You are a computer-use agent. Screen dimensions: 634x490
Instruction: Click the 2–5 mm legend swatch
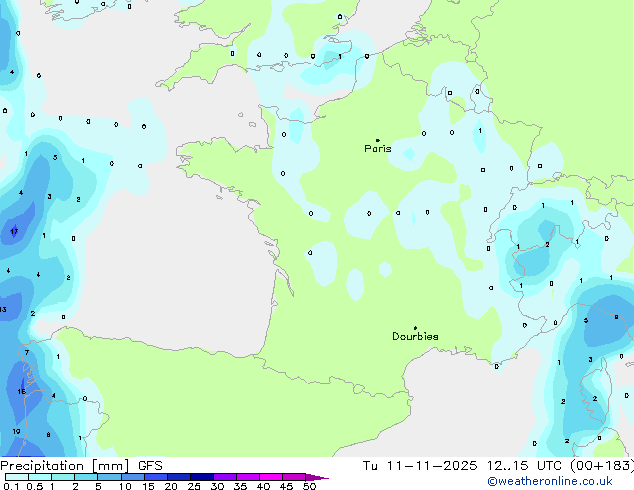[x=86, y=477]
